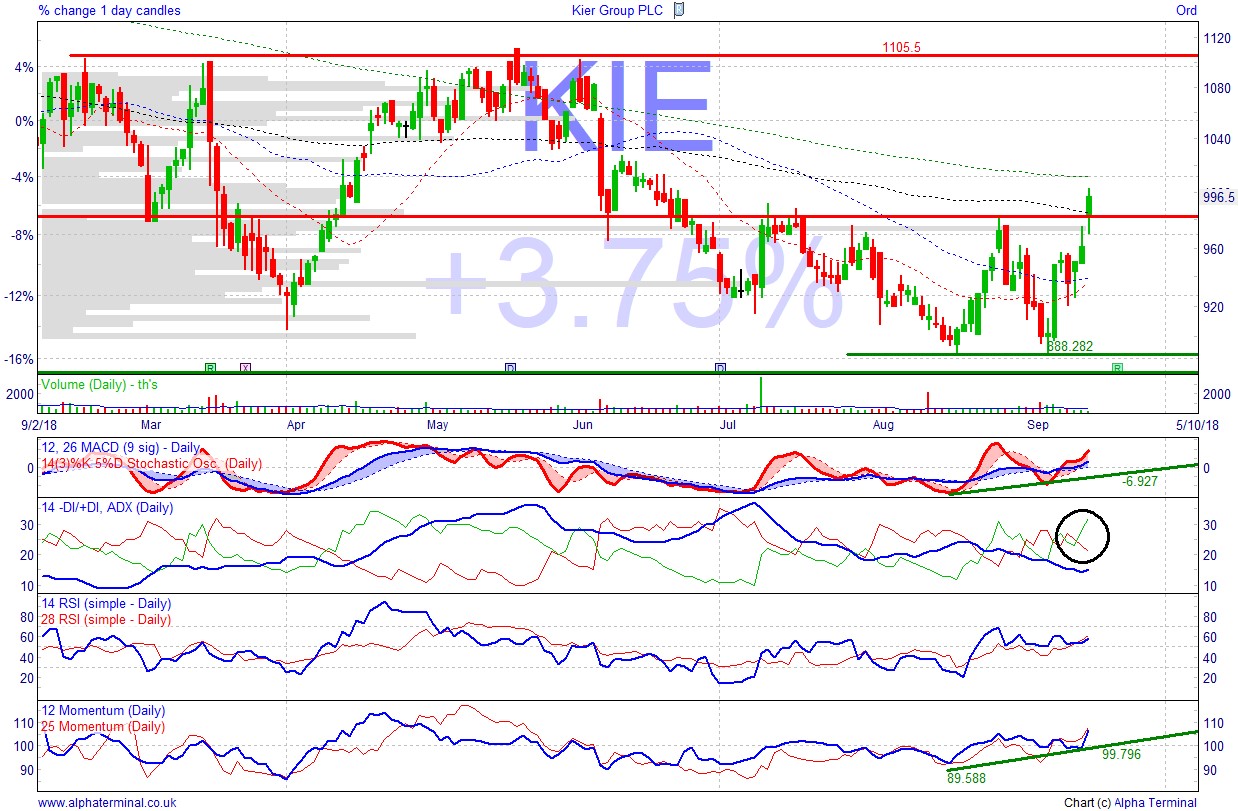Click the 'Ord' label in top right

1186,10
